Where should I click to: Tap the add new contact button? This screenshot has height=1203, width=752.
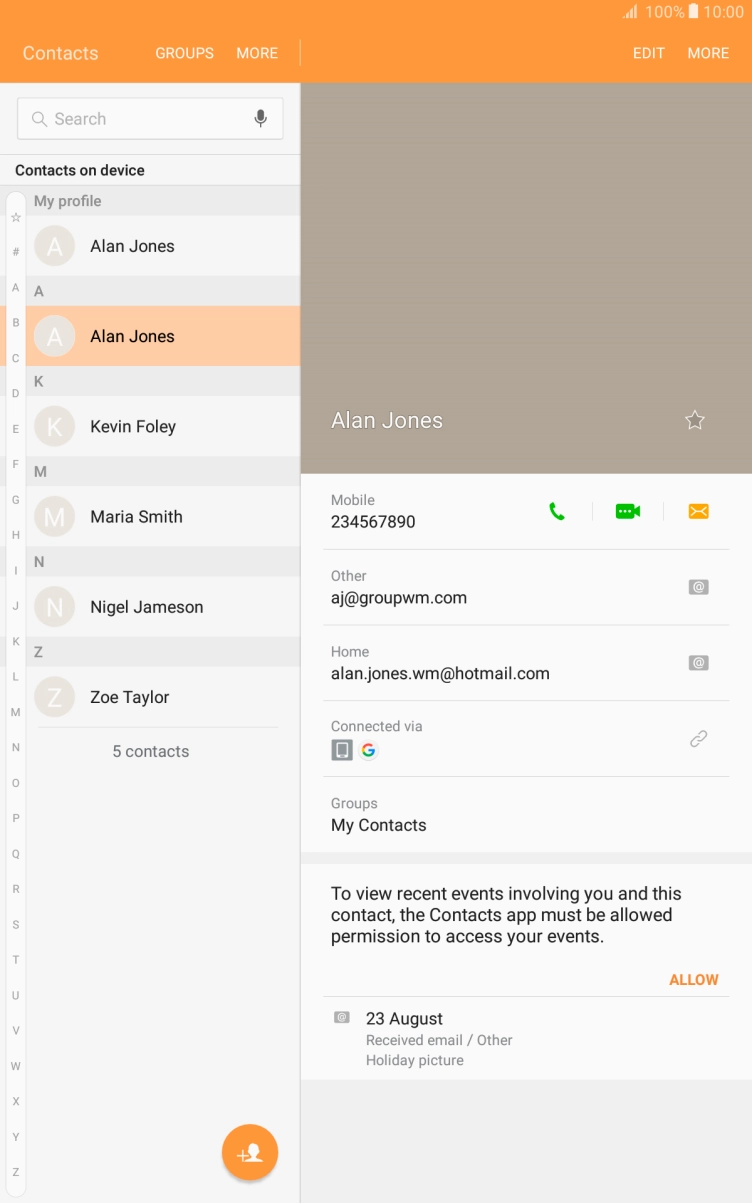coord(250,1153)
